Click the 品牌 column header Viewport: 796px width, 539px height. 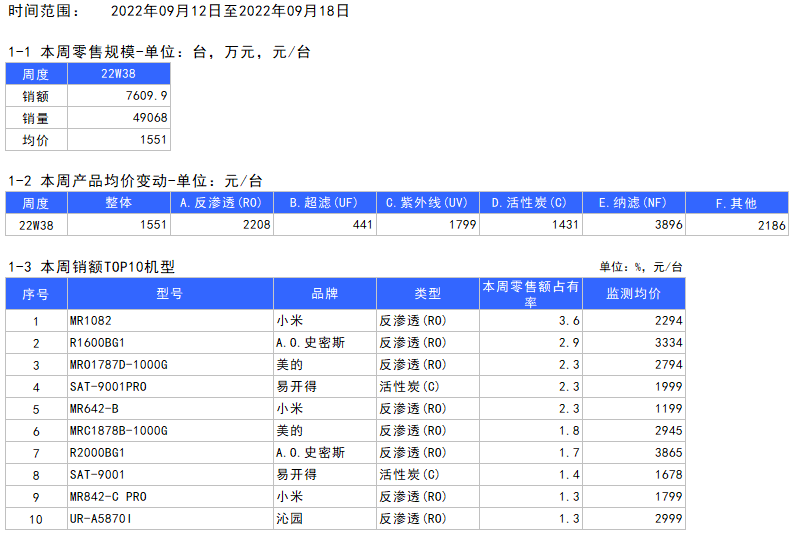click(324, 293)
